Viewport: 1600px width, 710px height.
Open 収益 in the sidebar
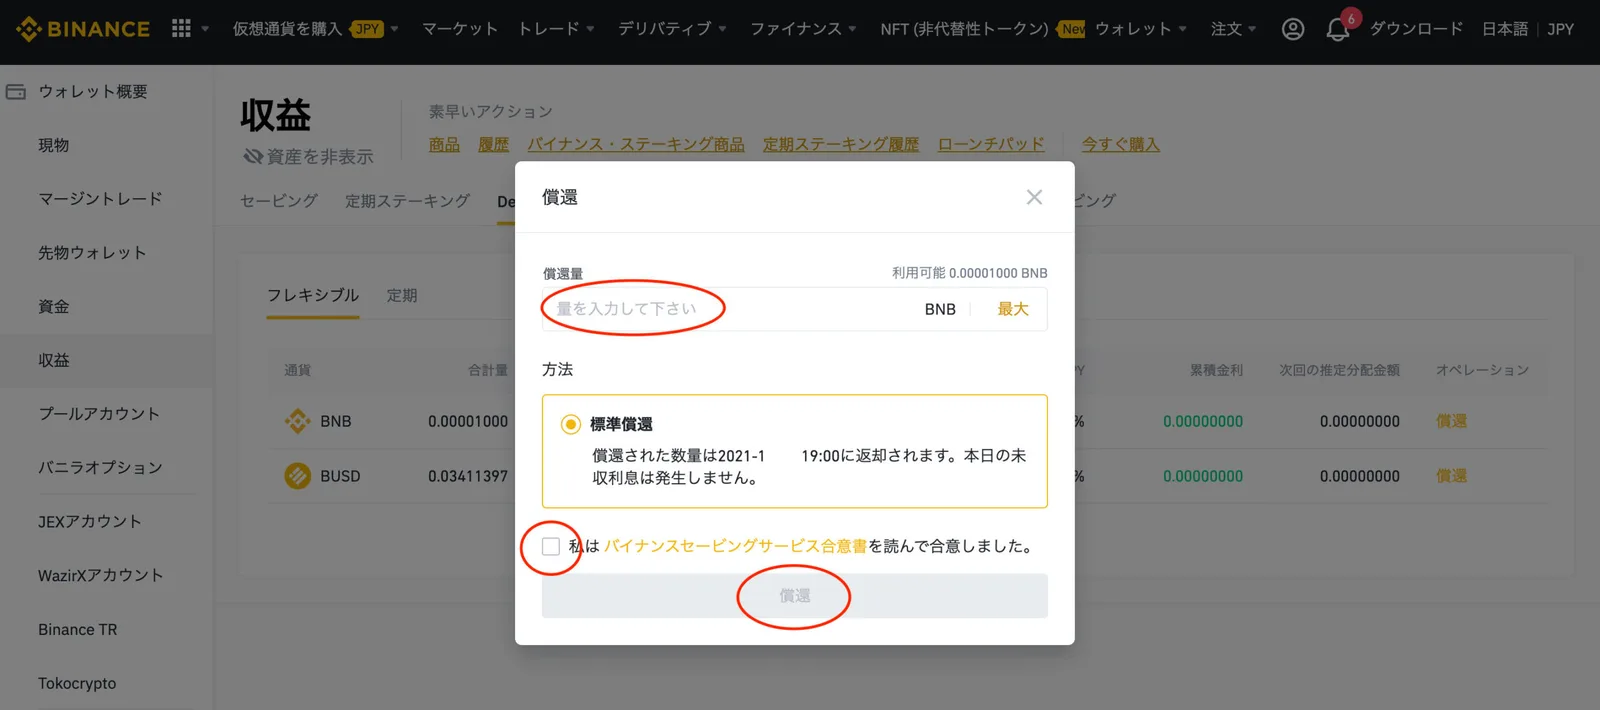coord(54,360)
